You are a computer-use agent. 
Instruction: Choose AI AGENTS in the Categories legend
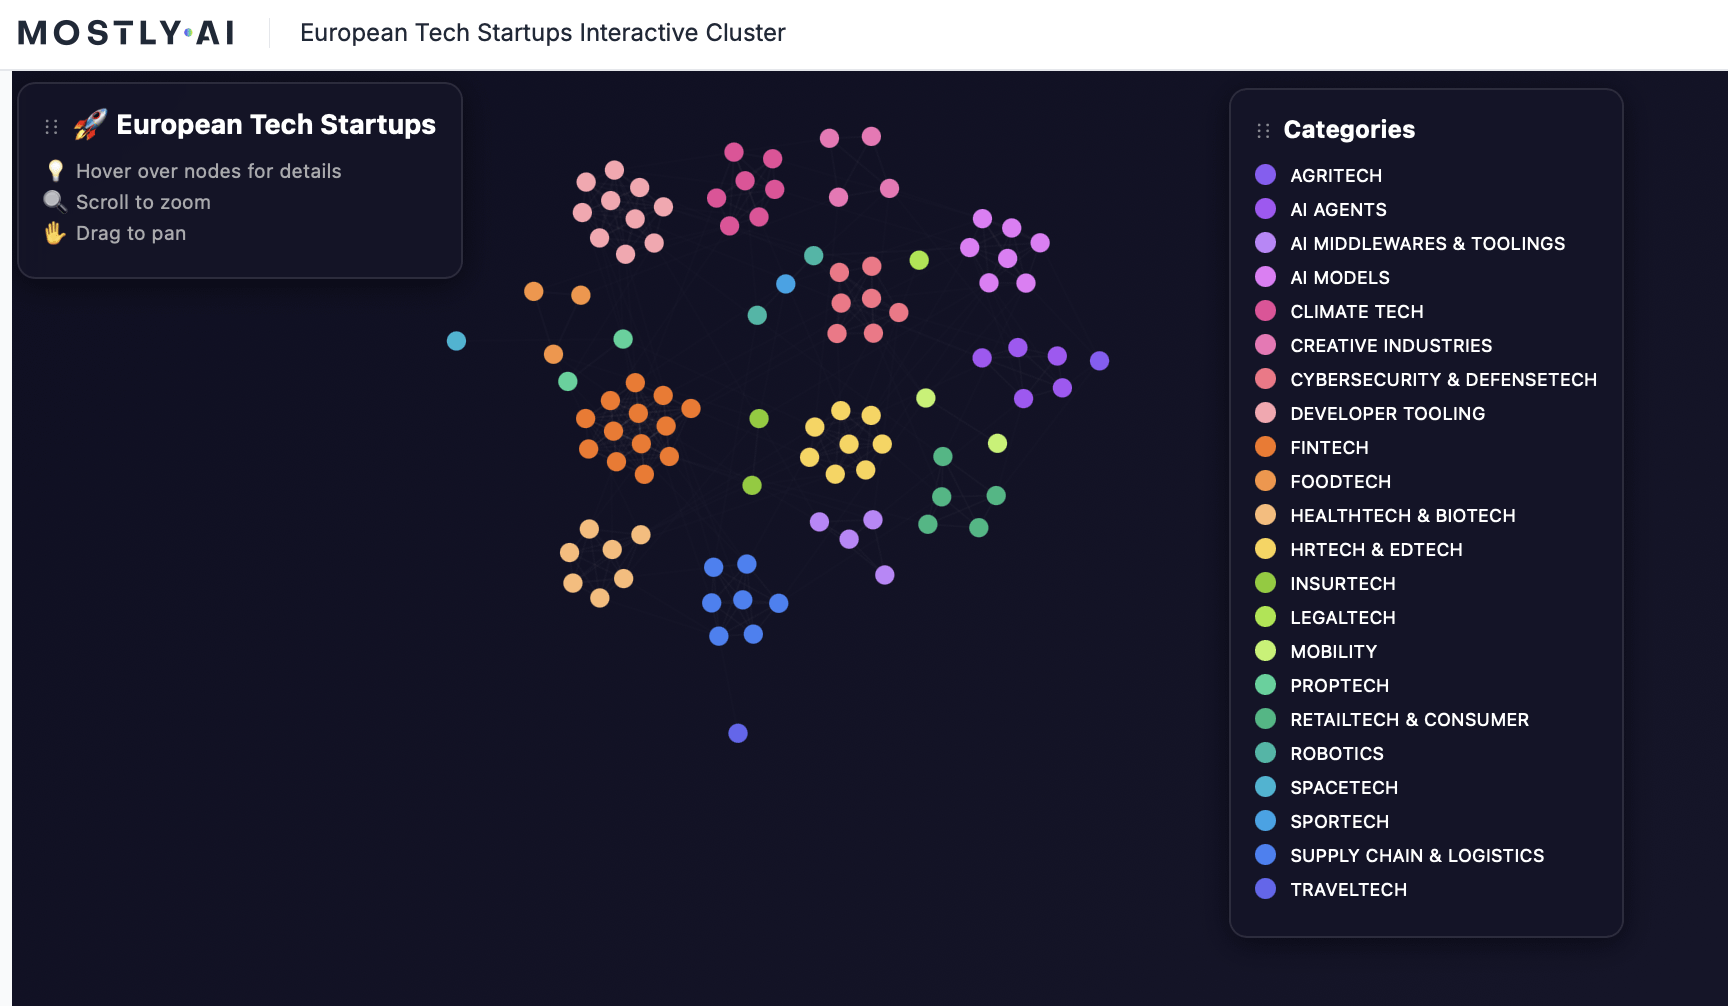tap(1338, 210)
